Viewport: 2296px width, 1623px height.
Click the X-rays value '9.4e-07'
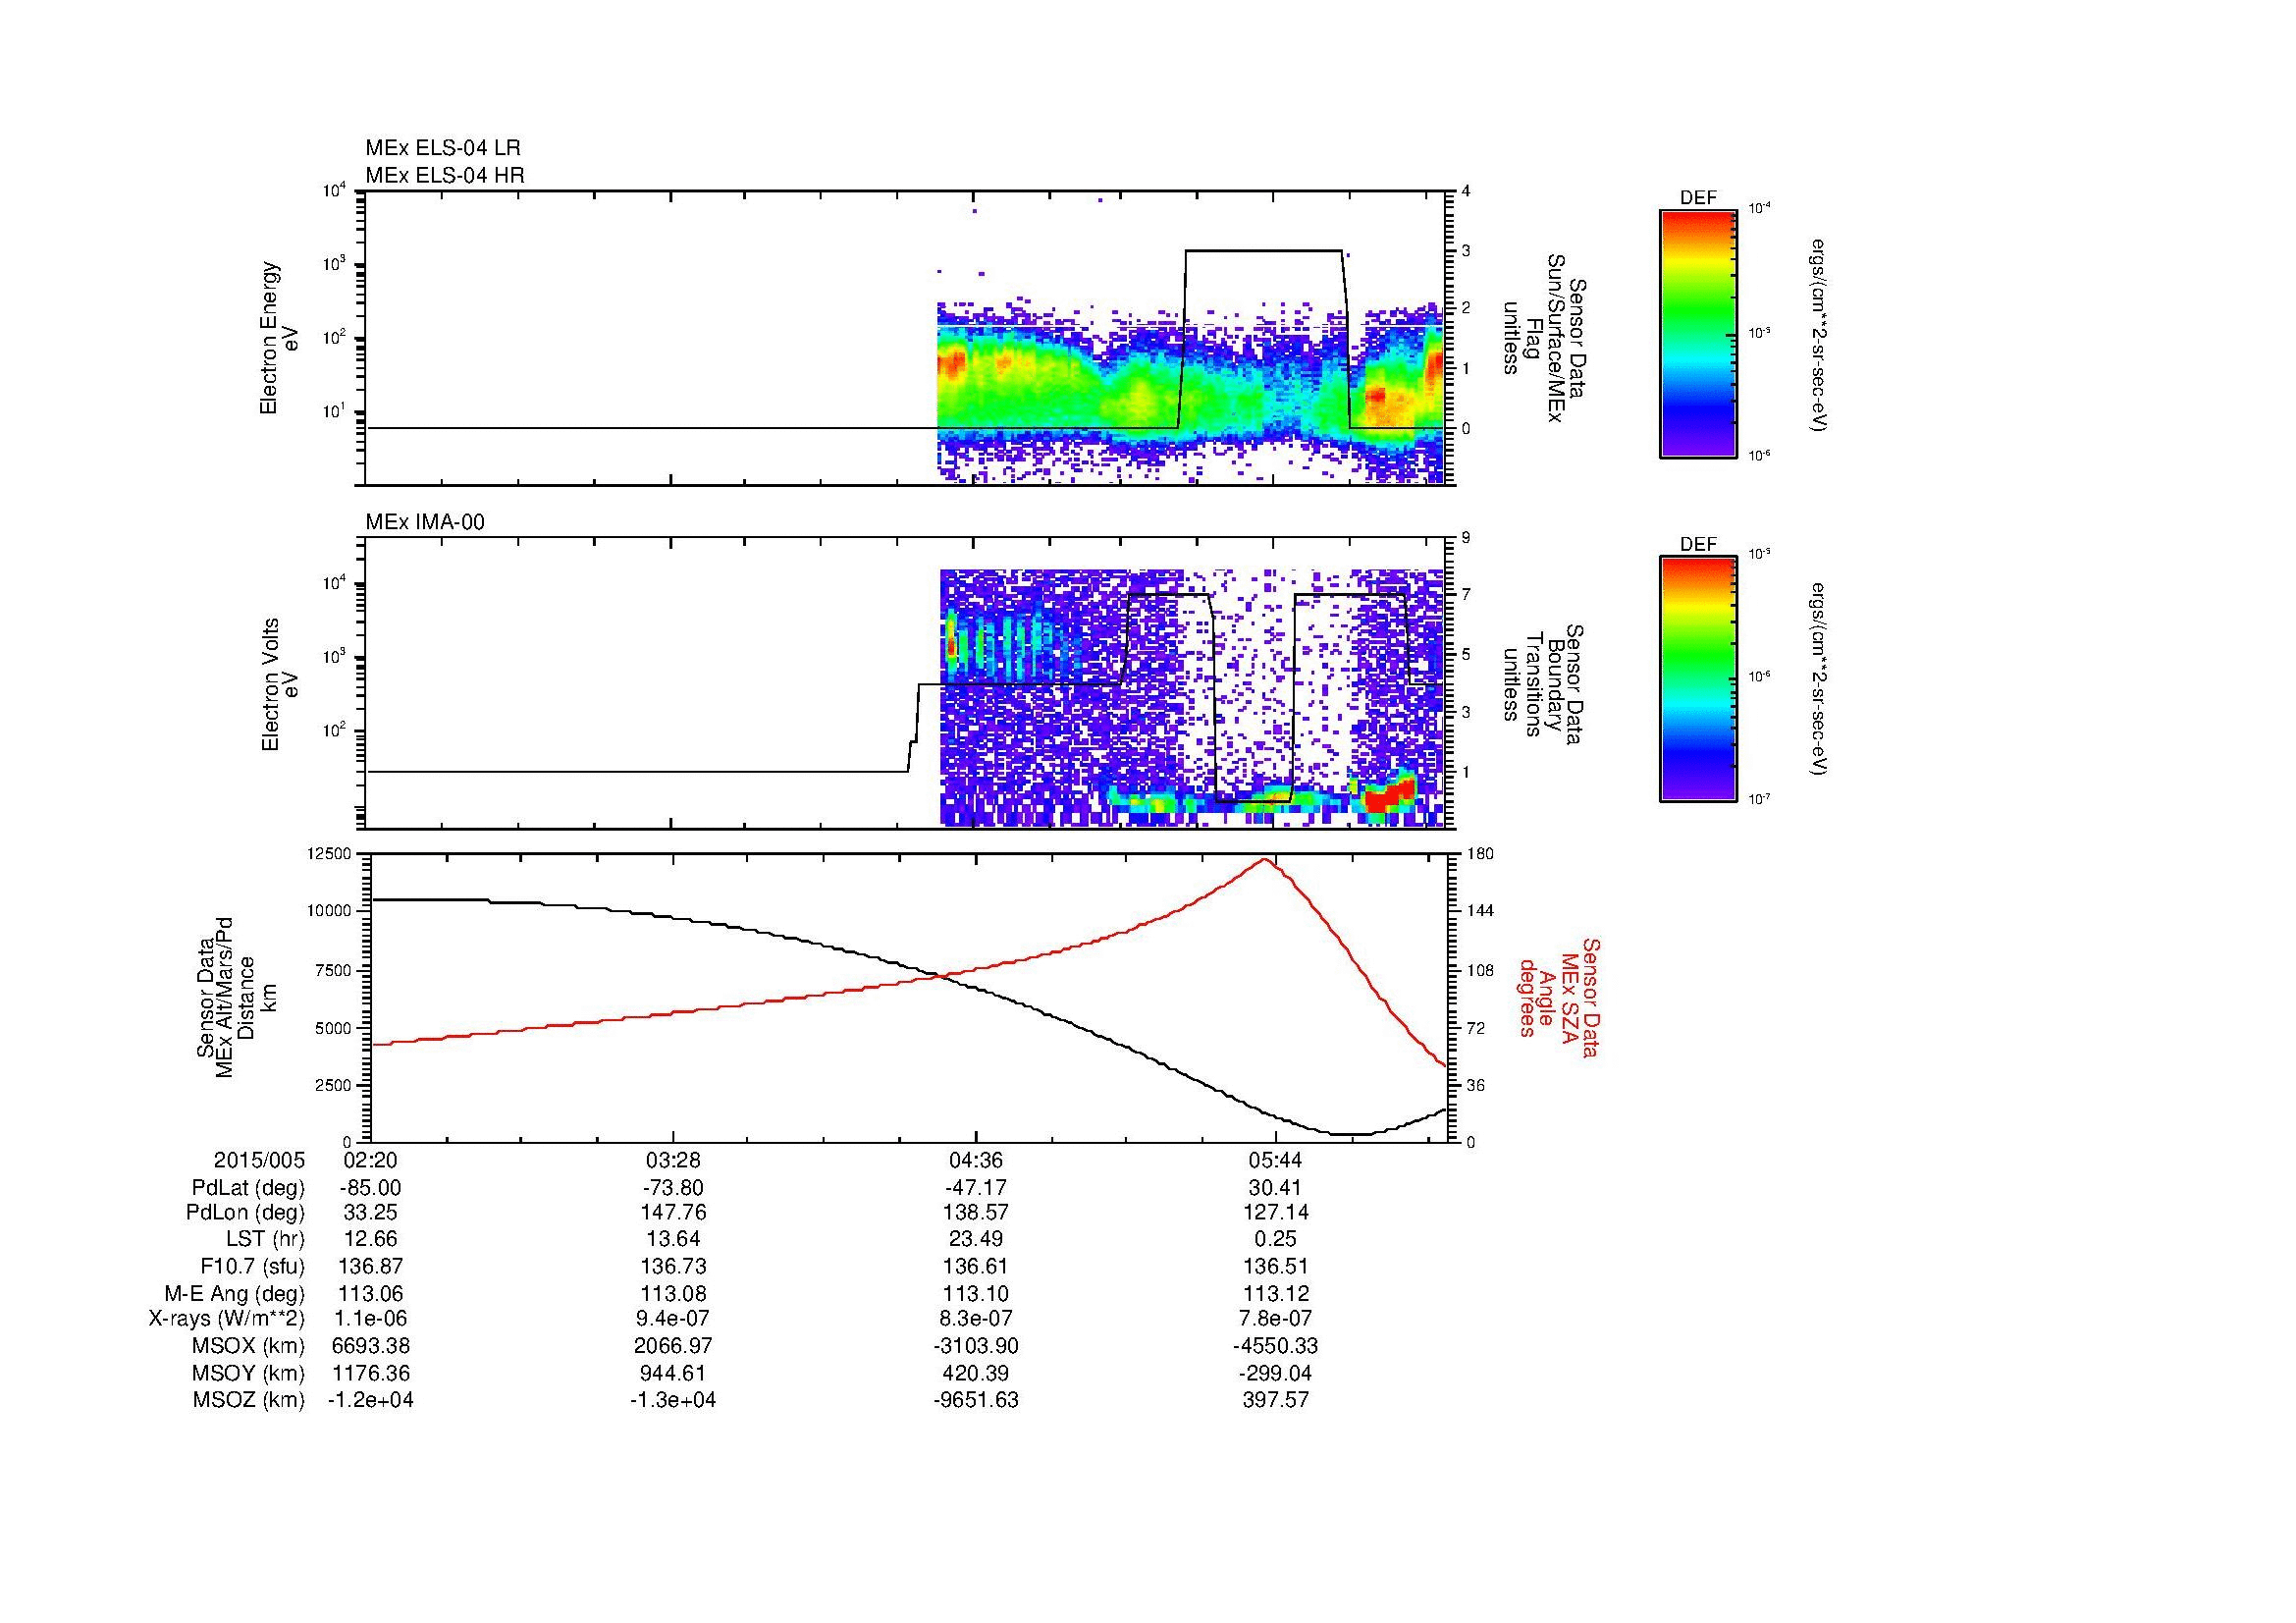tap(673, 1320)
